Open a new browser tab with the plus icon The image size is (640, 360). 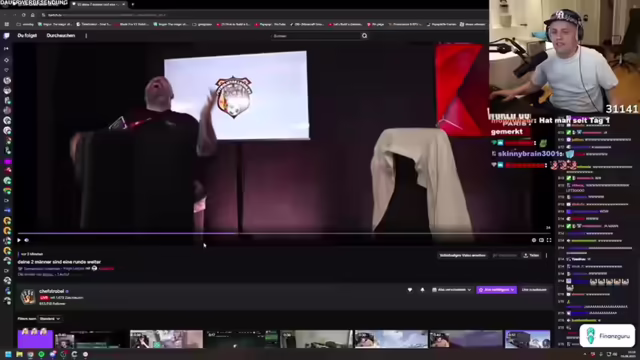coord(133,4)
